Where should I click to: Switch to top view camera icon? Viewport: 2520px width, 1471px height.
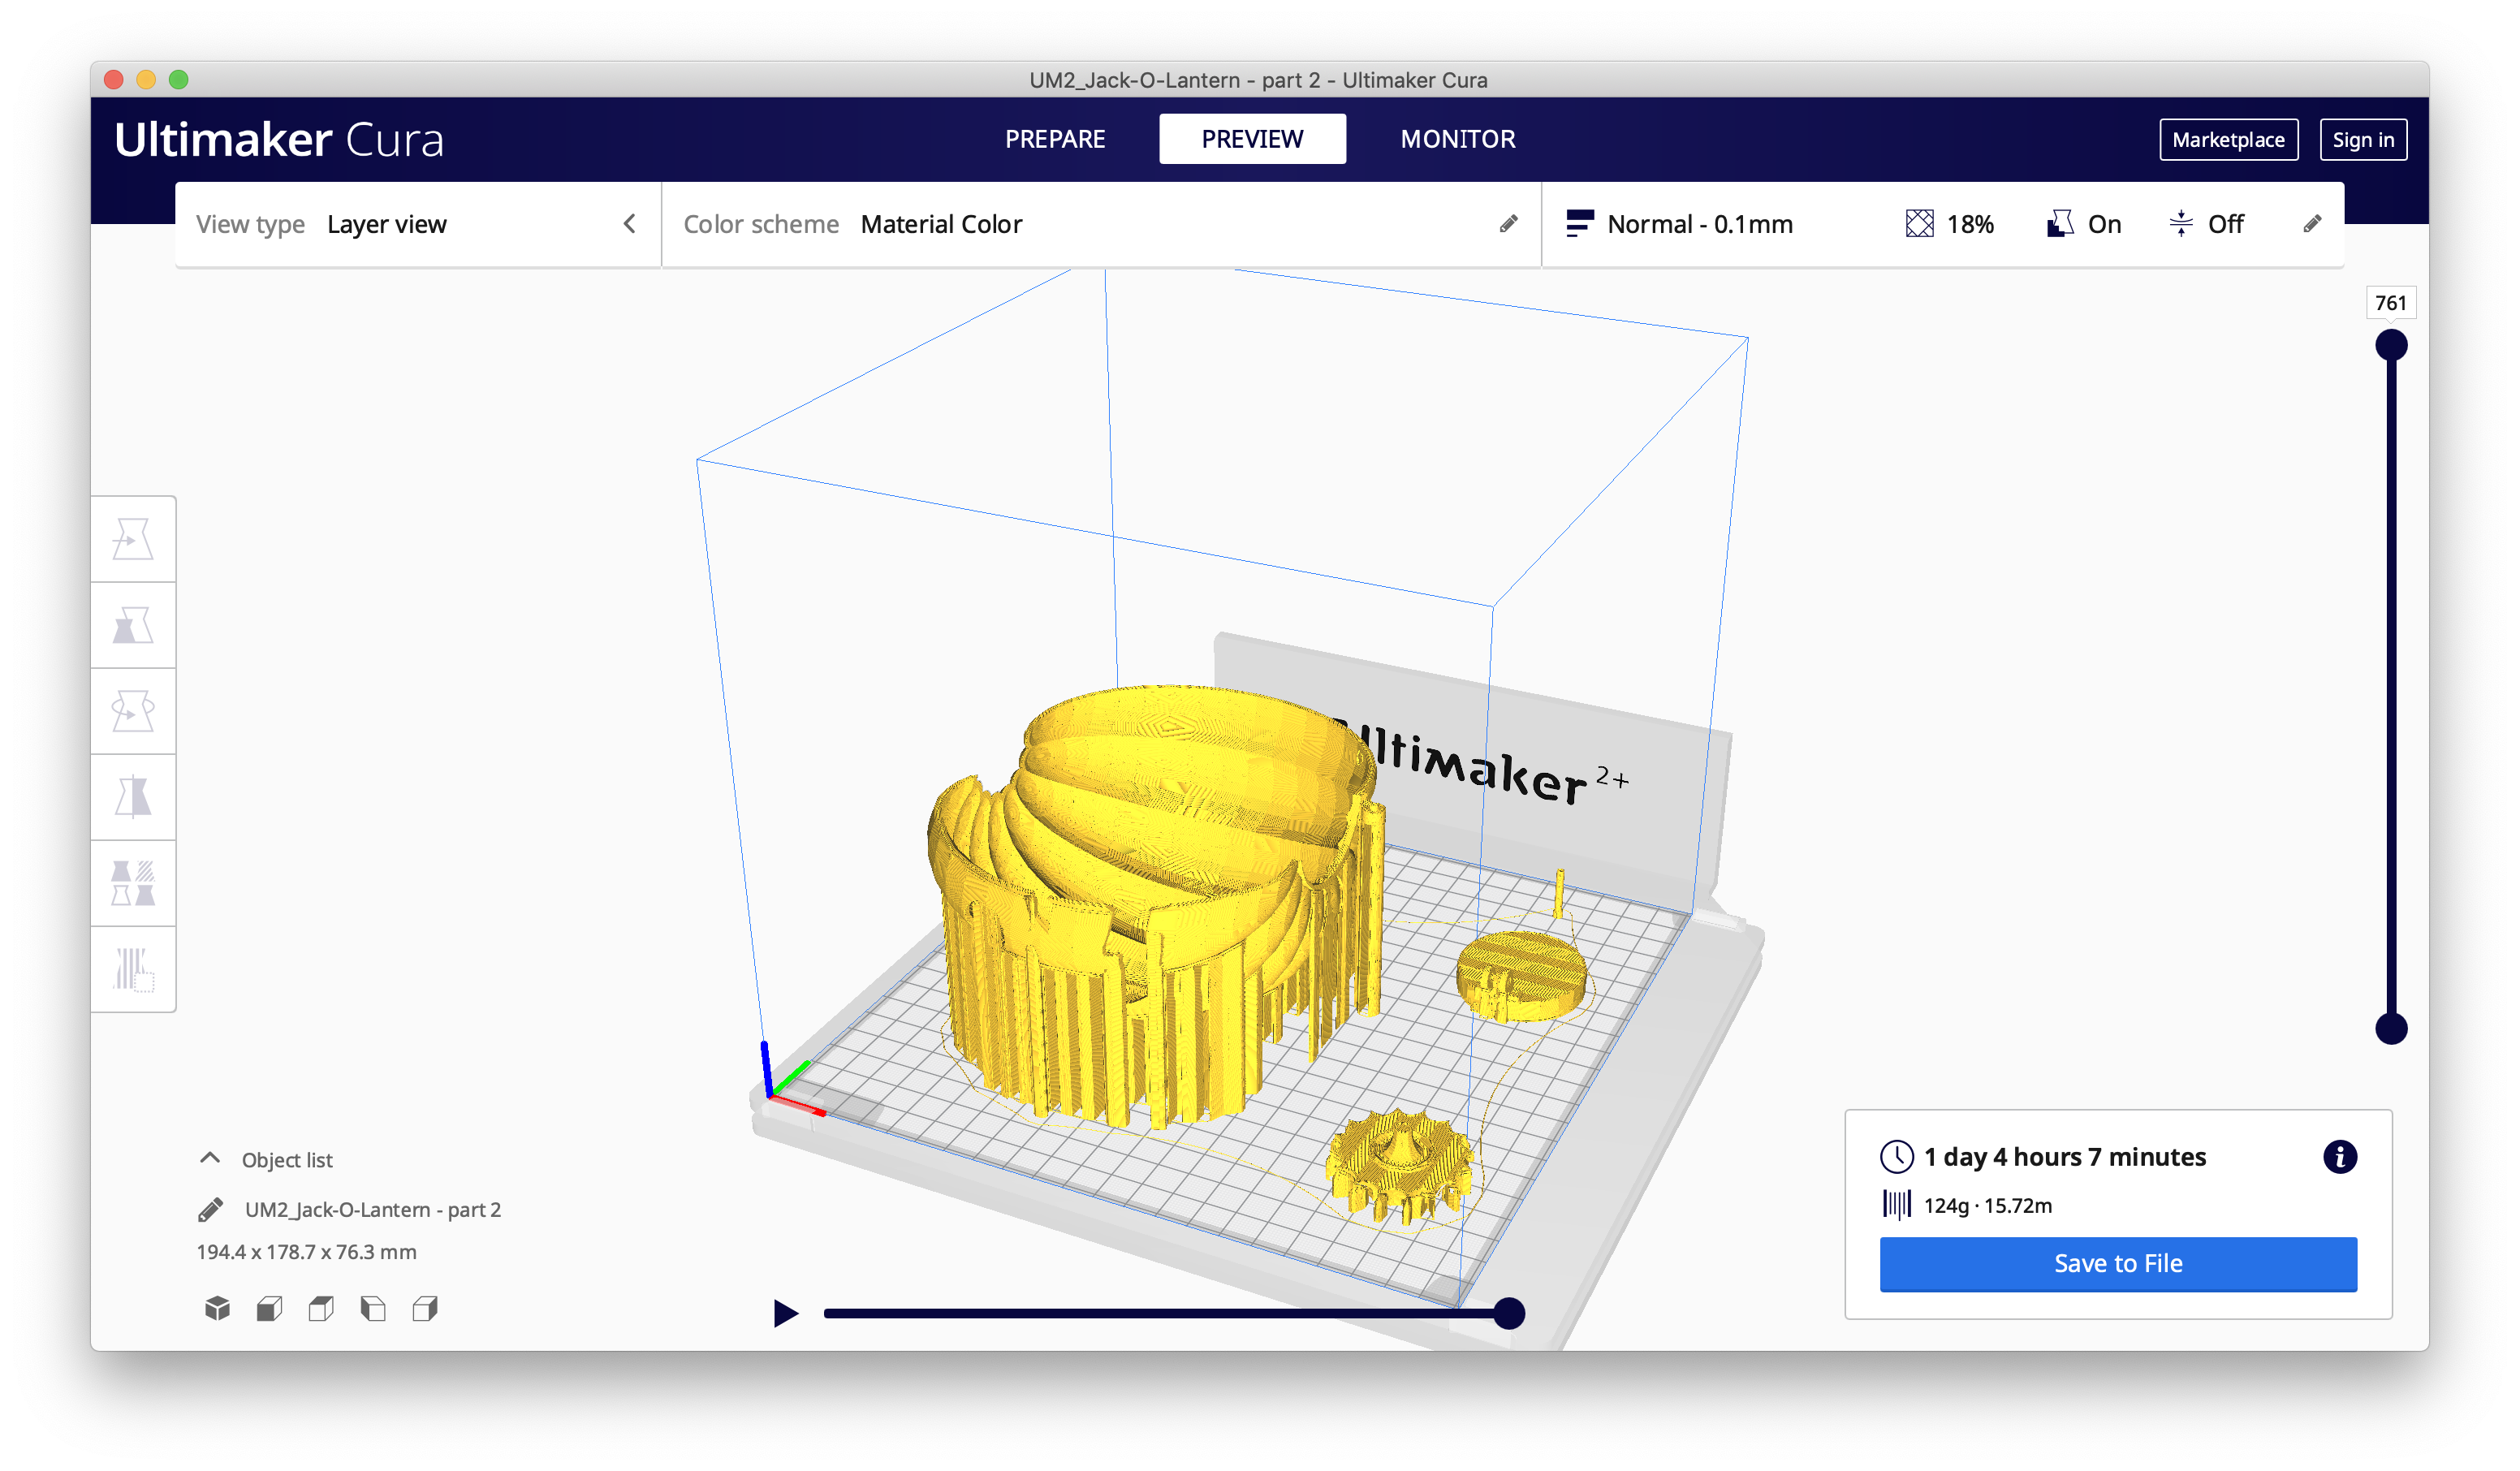pos(321,1308)
